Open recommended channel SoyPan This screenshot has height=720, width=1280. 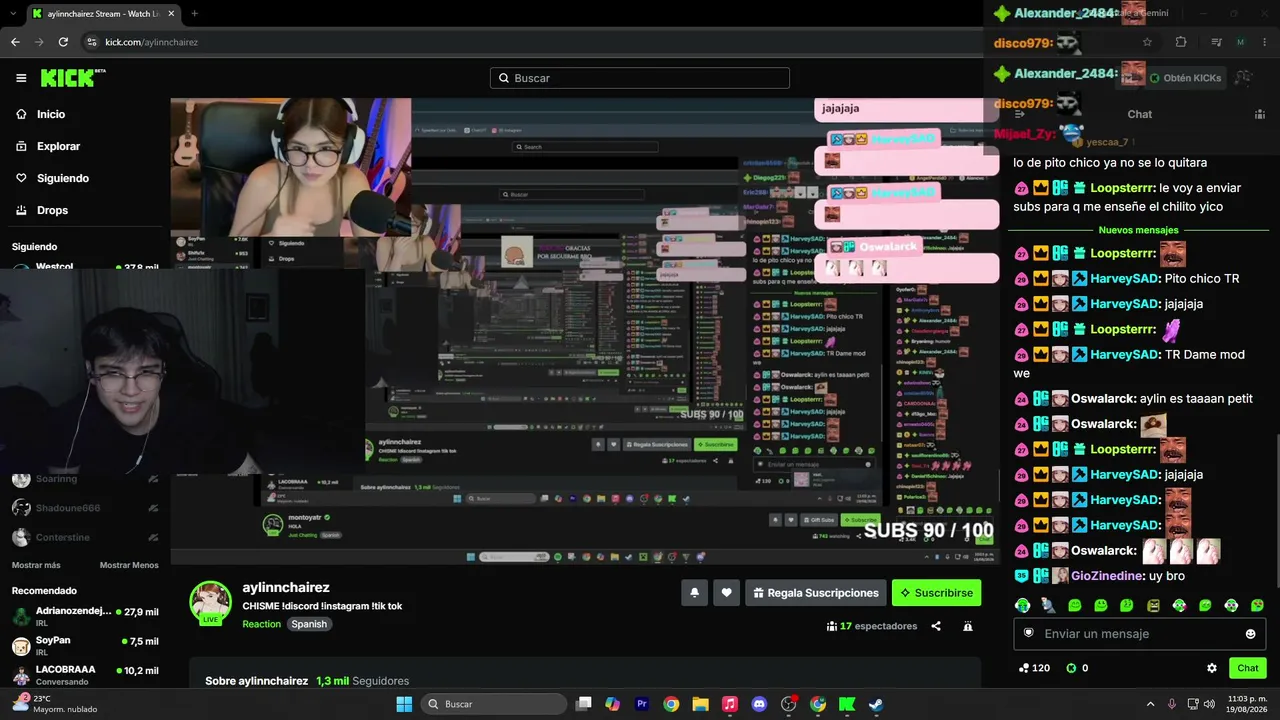click(x=85, y=645)
